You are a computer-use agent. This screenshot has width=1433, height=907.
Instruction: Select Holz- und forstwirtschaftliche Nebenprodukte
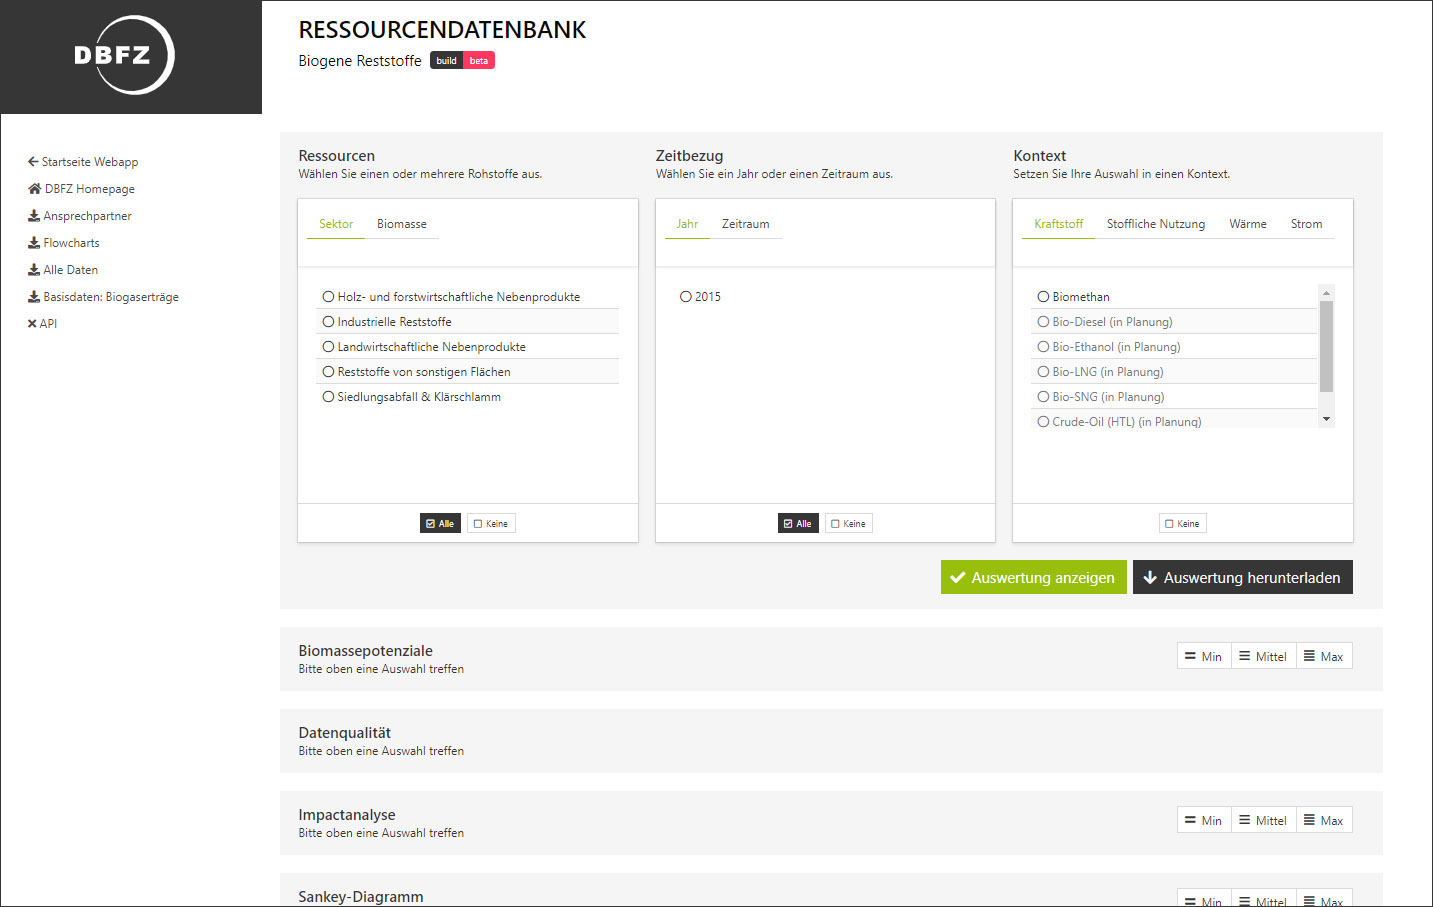468,297
